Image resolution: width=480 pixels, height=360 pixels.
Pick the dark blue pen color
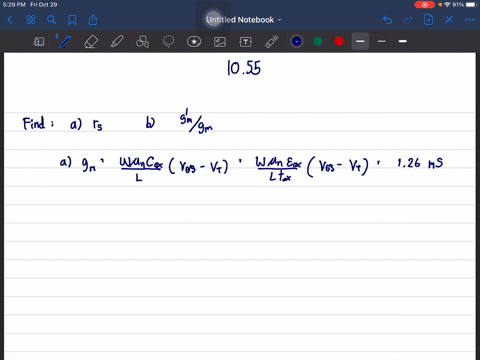click(x=297, y=41)
